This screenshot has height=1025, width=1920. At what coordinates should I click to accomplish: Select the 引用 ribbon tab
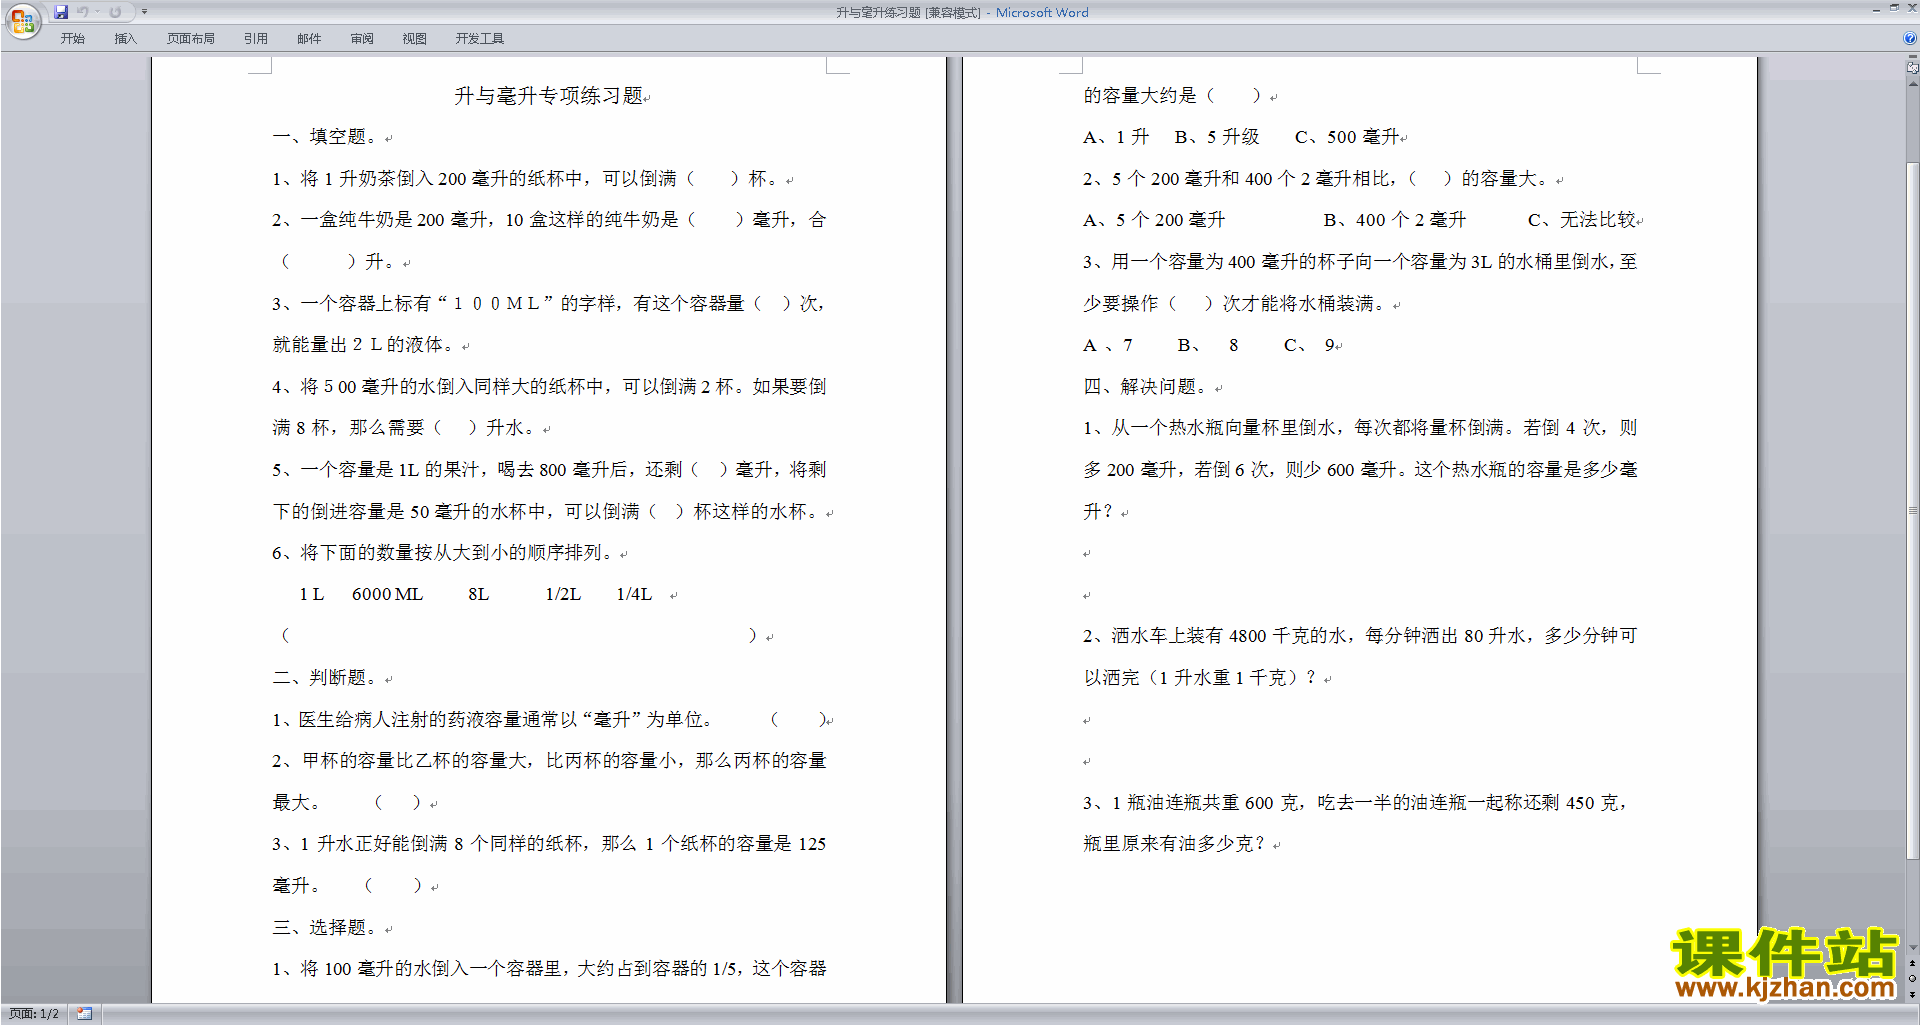pos(256,38)
